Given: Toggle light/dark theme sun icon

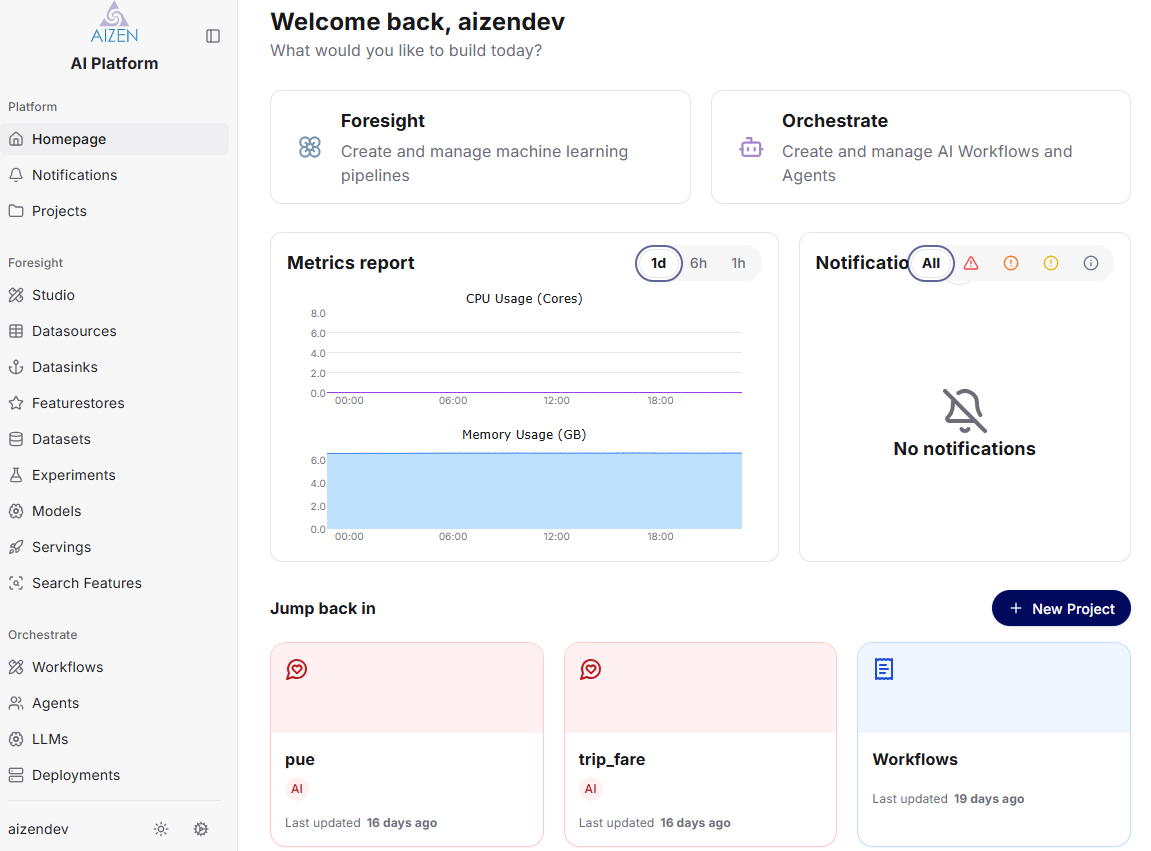Looking at the screenshot, I should [161, 829].
